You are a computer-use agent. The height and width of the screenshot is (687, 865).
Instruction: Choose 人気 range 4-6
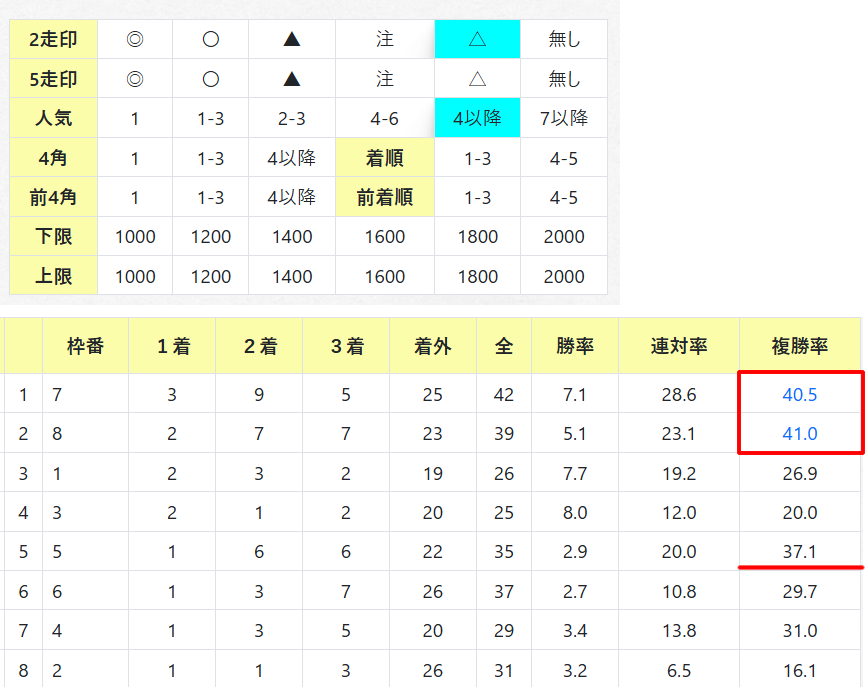click(385, 118)
